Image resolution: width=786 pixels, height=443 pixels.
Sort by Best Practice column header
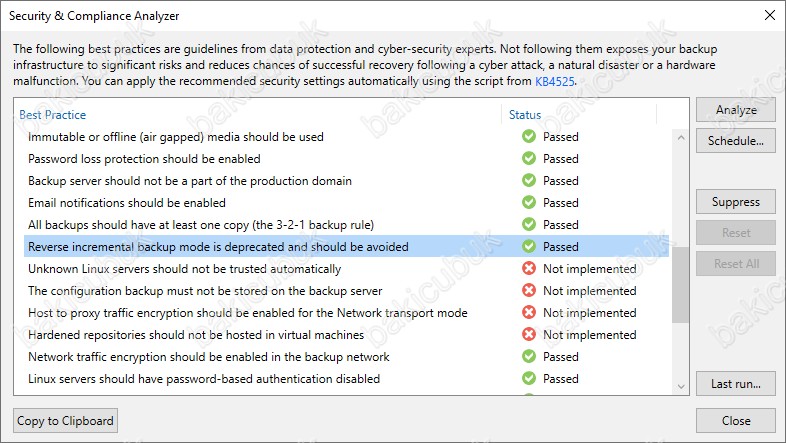53,115
